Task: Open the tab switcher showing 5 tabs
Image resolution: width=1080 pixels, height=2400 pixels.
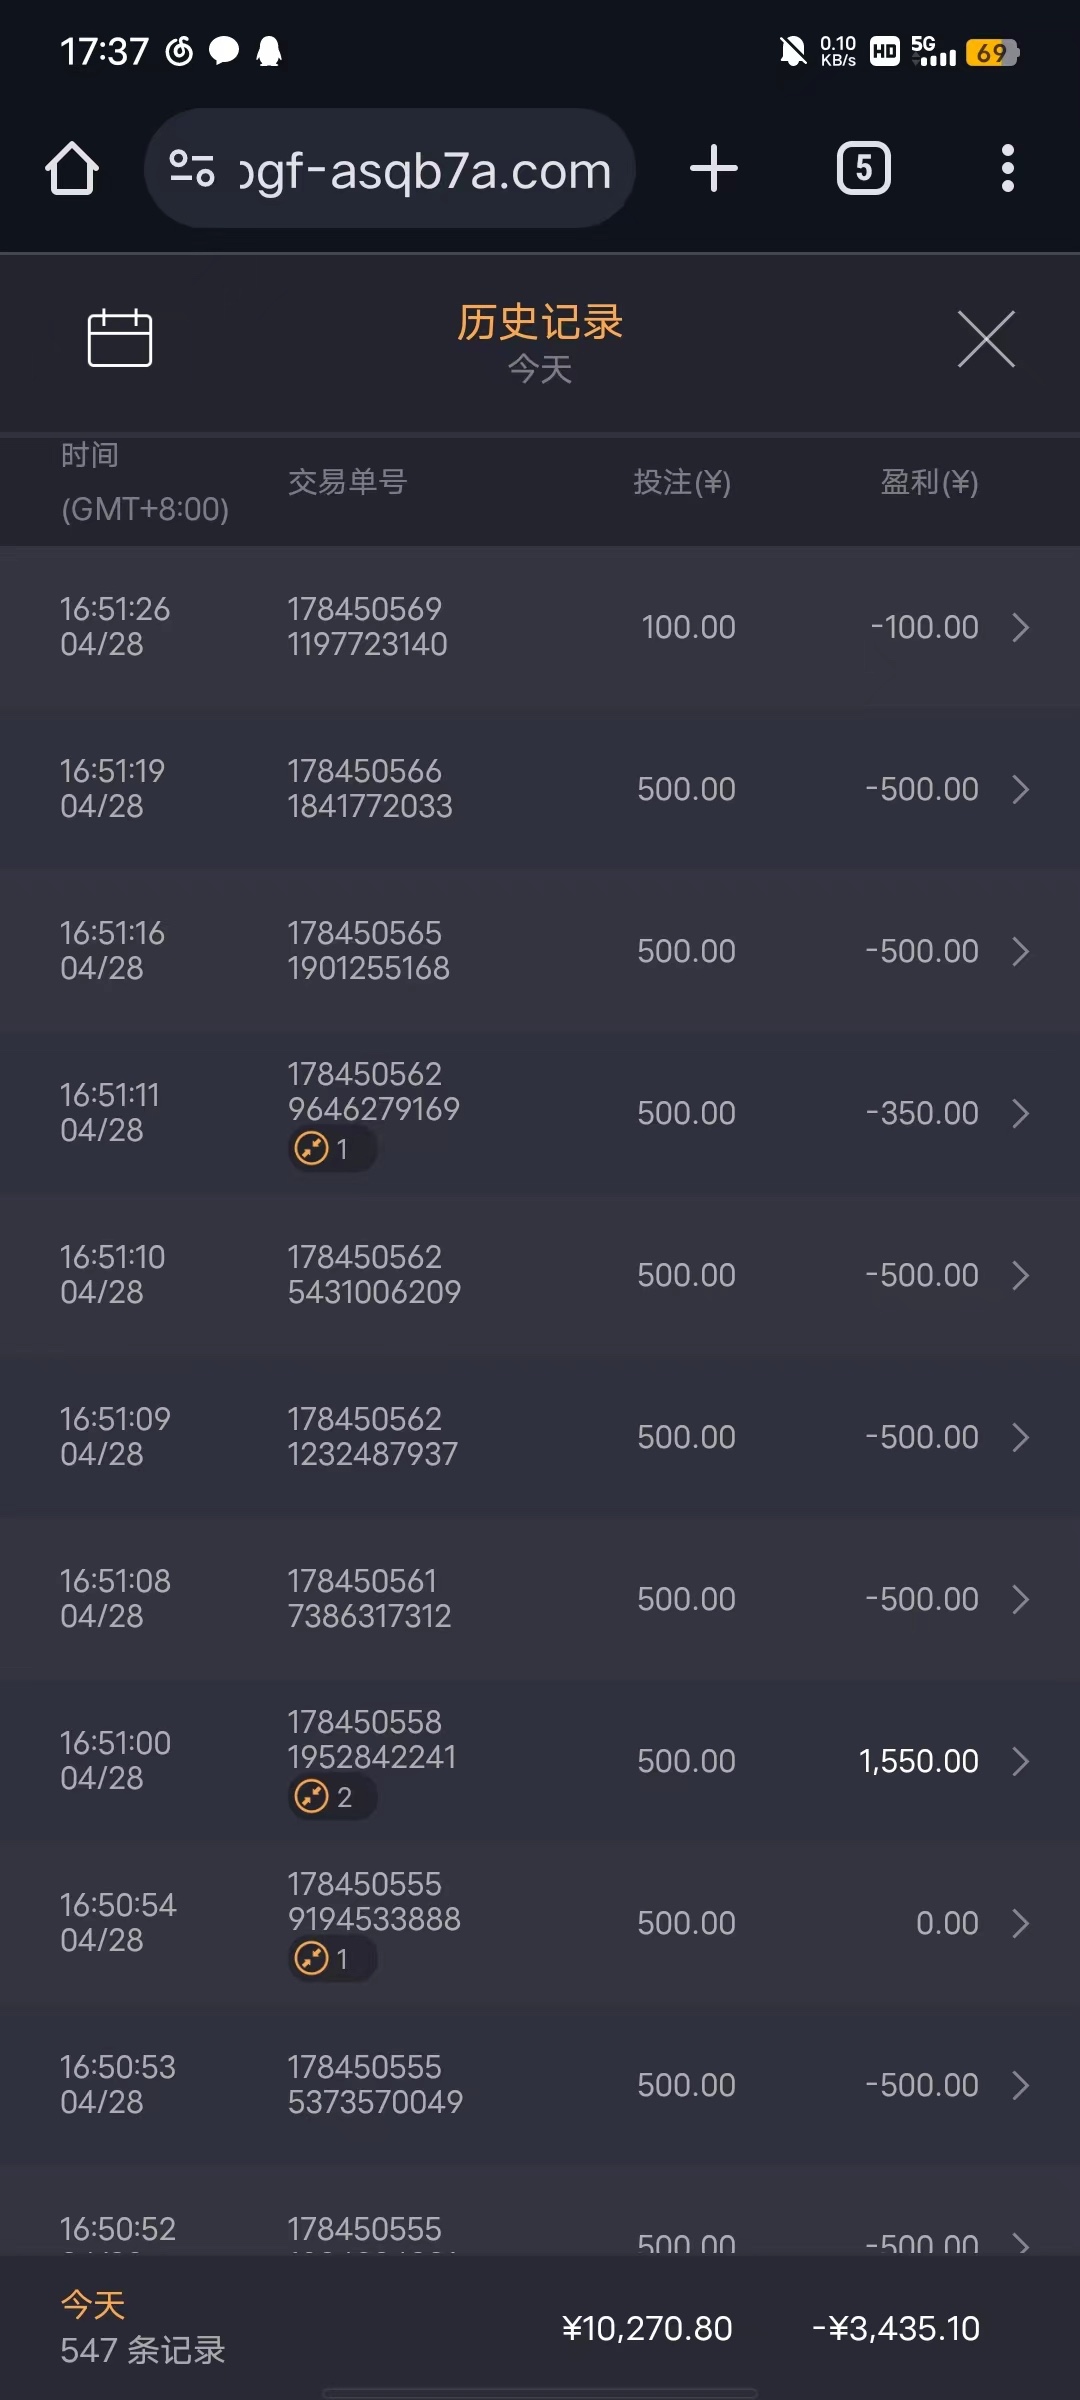Action: (x=863, y=168)
